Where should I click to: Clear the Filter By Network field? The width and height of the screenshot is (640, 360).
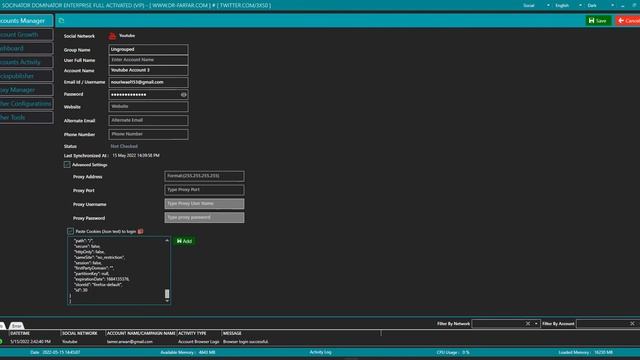tap(528, 324)
